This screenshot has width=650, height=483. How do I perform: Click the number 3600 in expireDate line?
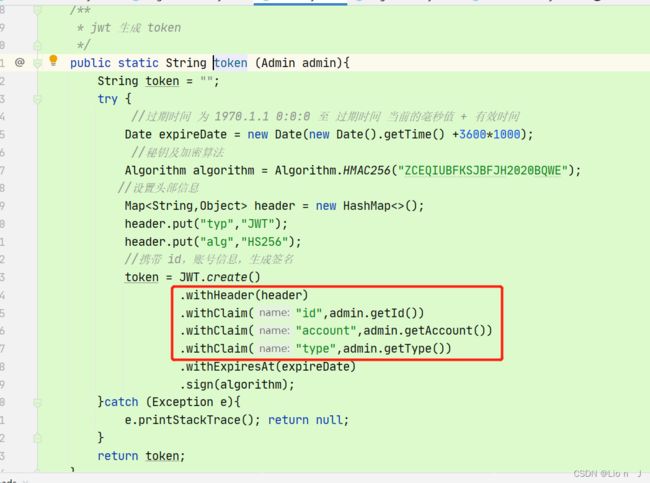click(x=473, y=134)
